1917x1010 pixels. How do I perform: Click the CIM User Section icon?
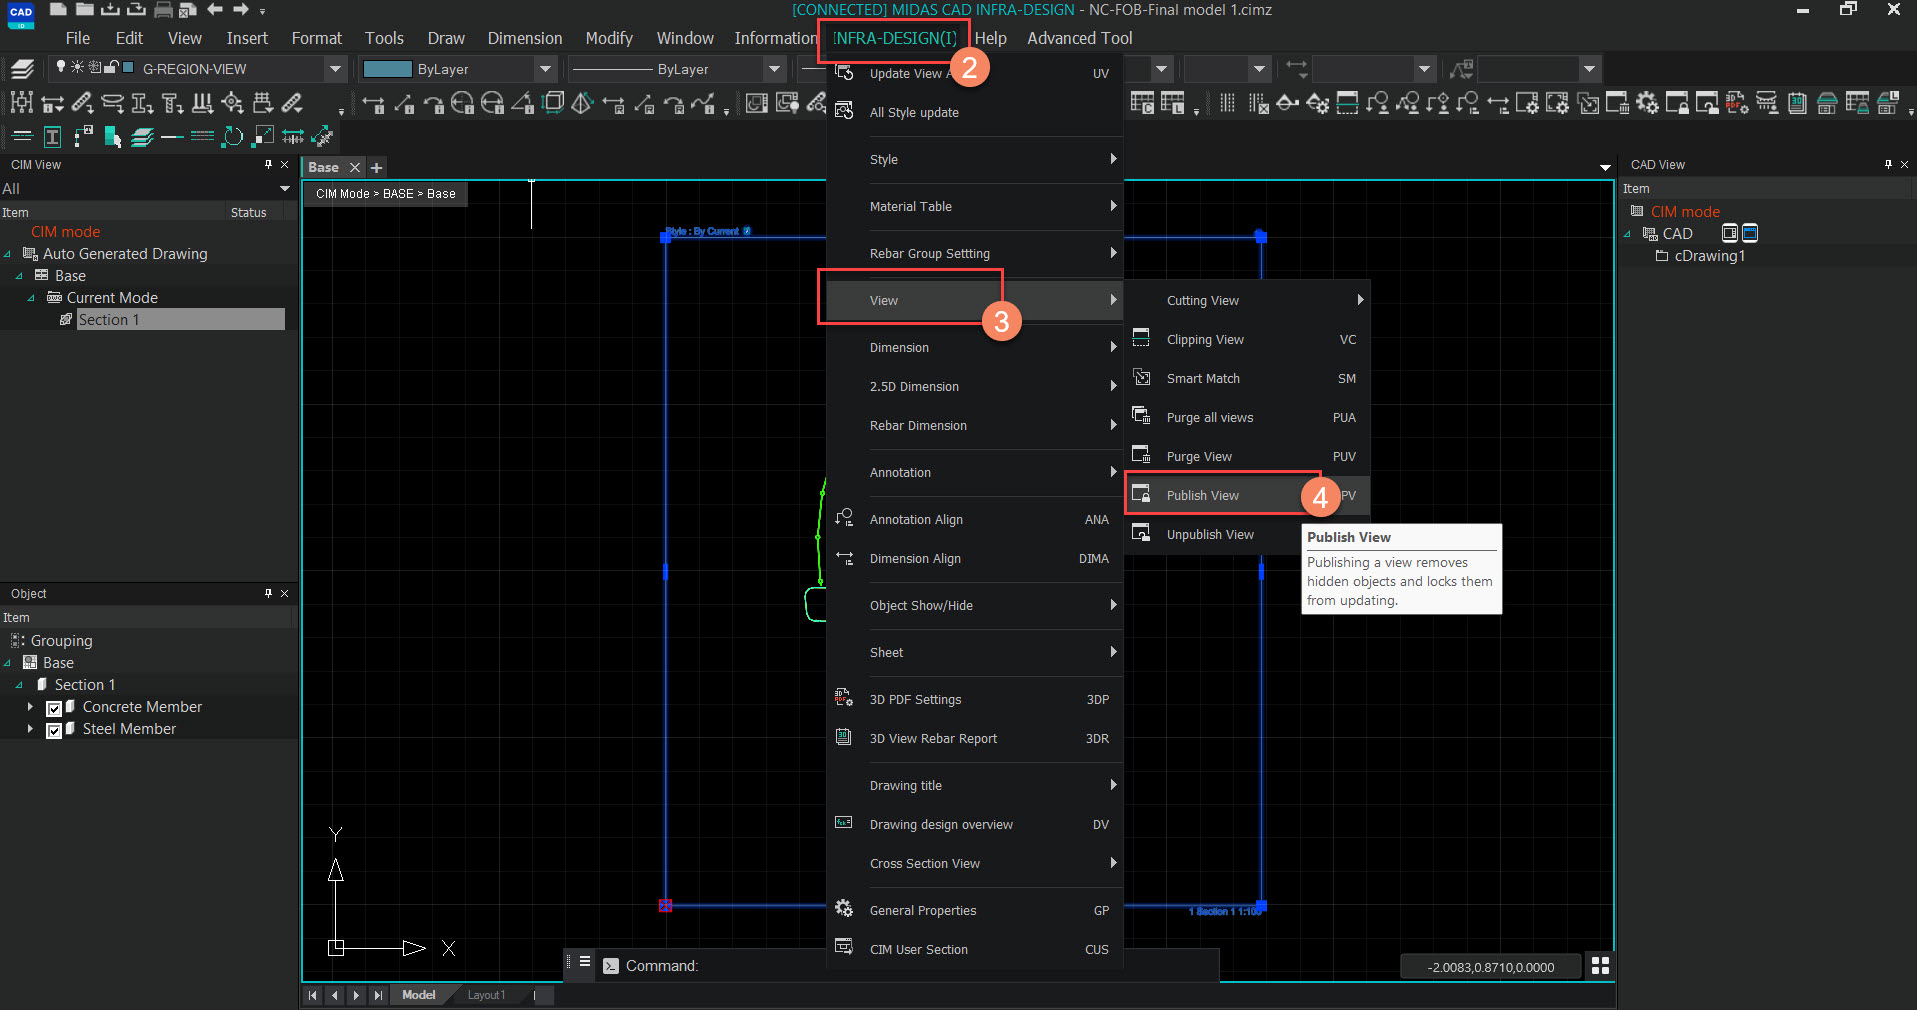coord(844,947)
